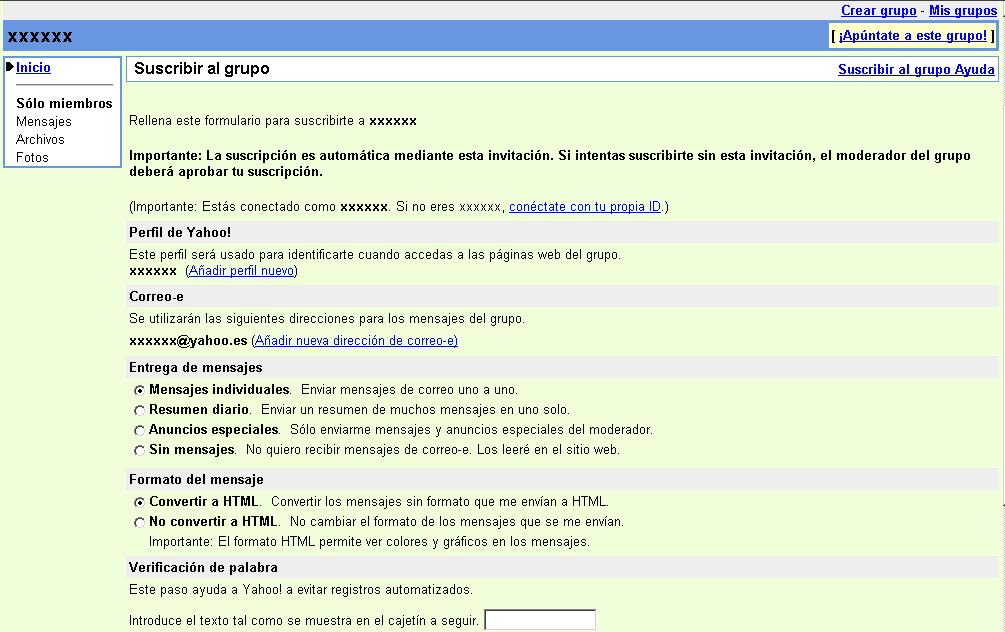The image size is (1005, 632).
Task: Click Añadir nueva dirección de correo-e
Action: (x=356, y=340)
